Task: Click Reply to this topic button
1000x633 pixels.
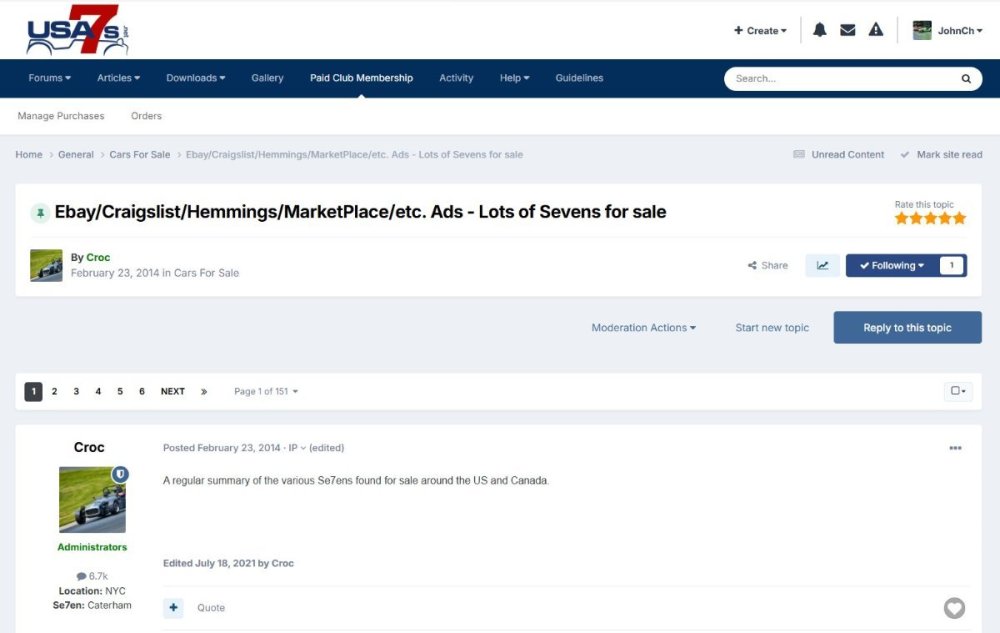Action: point(907,327)
